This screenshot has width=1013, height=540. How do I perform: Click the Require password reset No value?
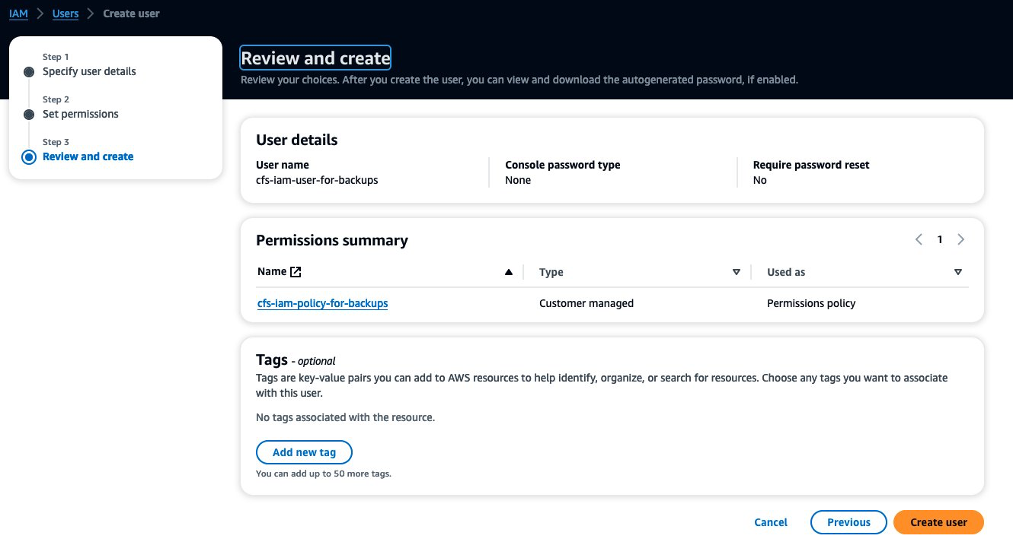(x=760, y=180)
